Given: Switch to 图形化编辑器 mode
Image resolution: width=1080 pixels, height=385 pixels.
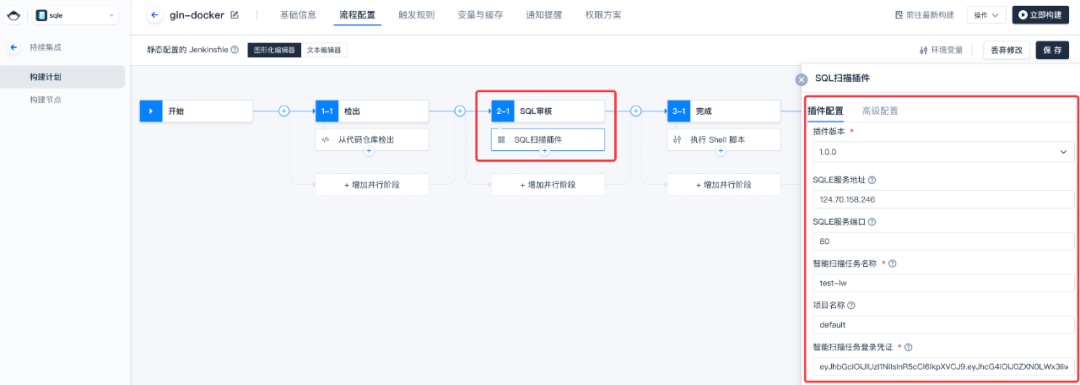Looking at the screenshot, I should click(274, 50).
